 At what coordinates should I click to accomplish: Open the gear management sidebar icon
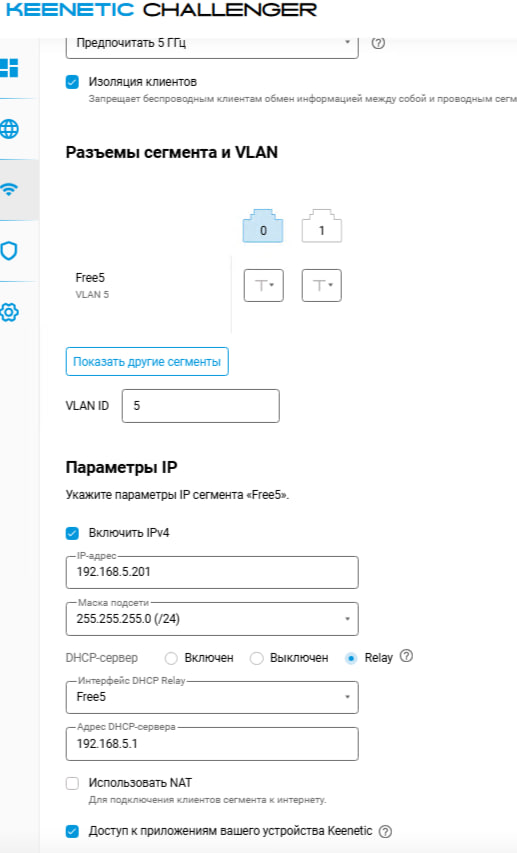tap(9, 312)
